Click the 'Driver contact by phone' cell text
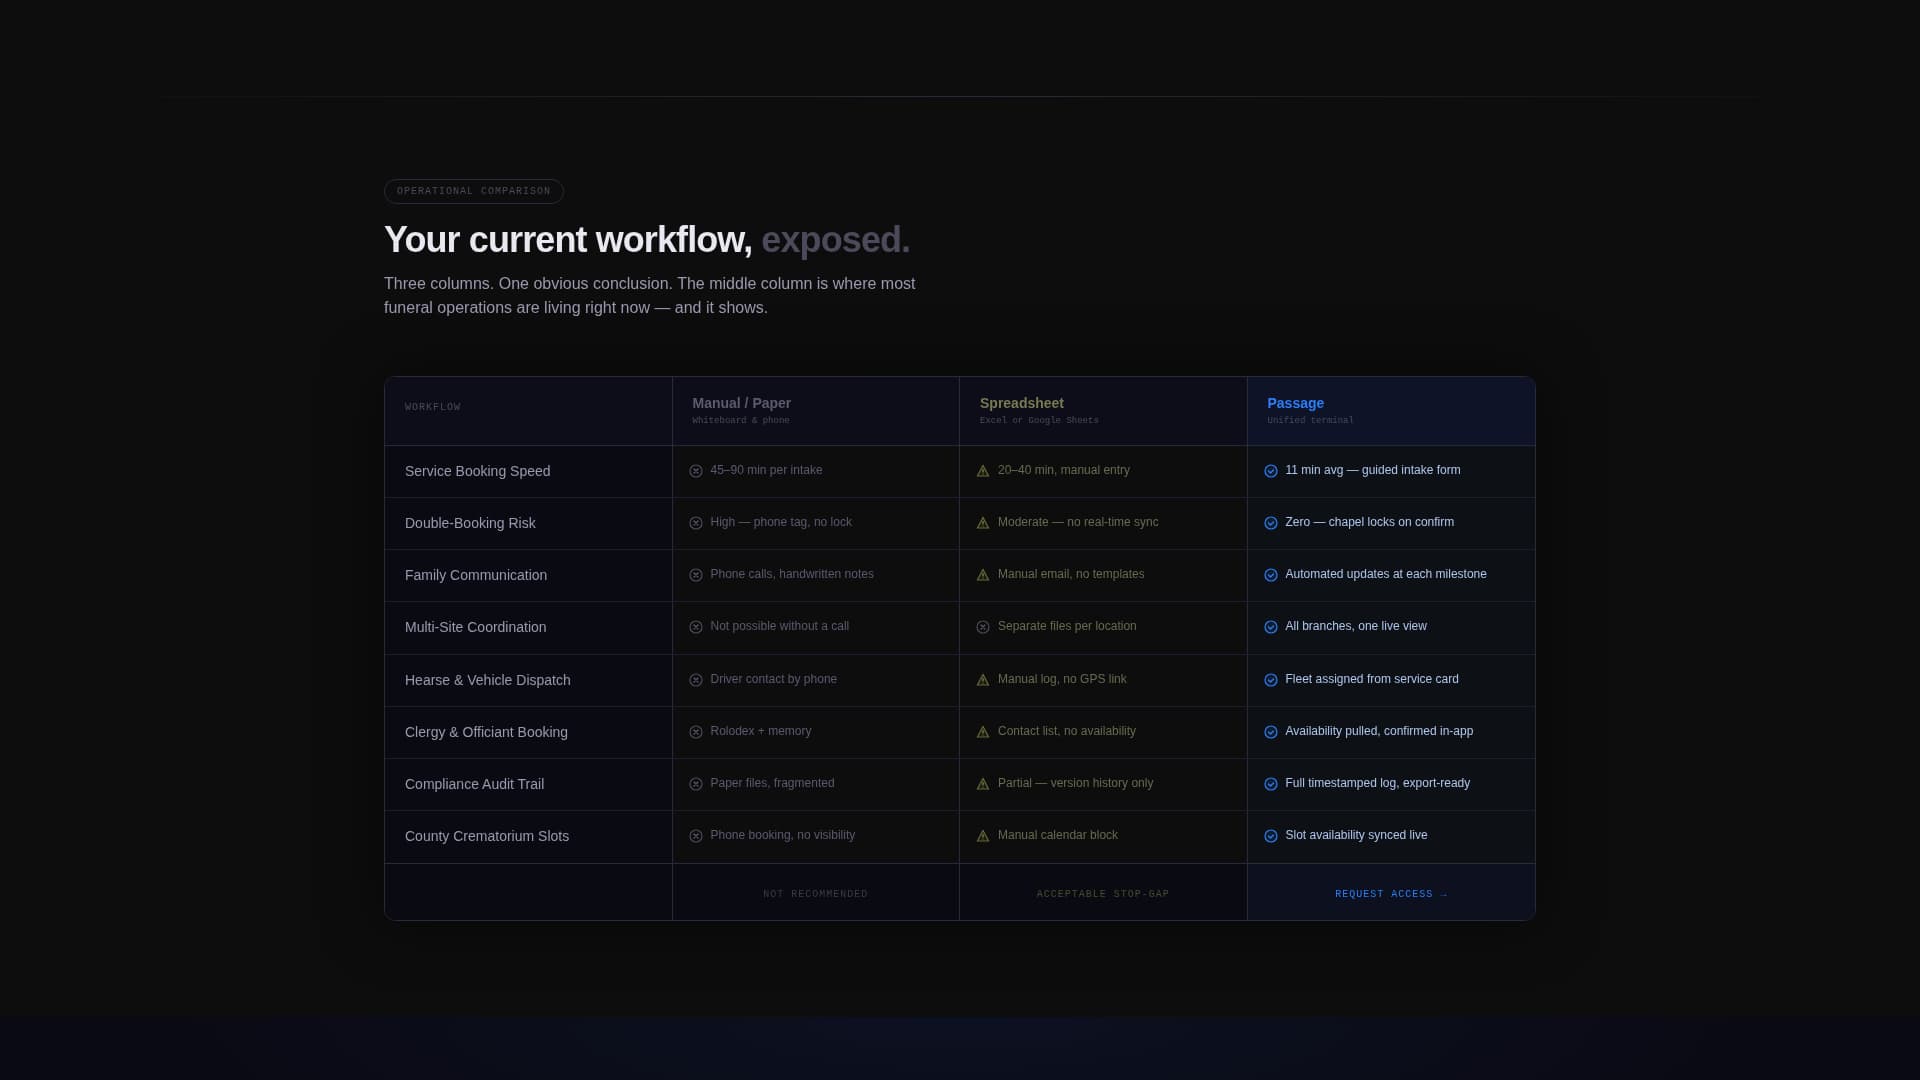Screen dimensions: 1920x1080 point(773,679)
